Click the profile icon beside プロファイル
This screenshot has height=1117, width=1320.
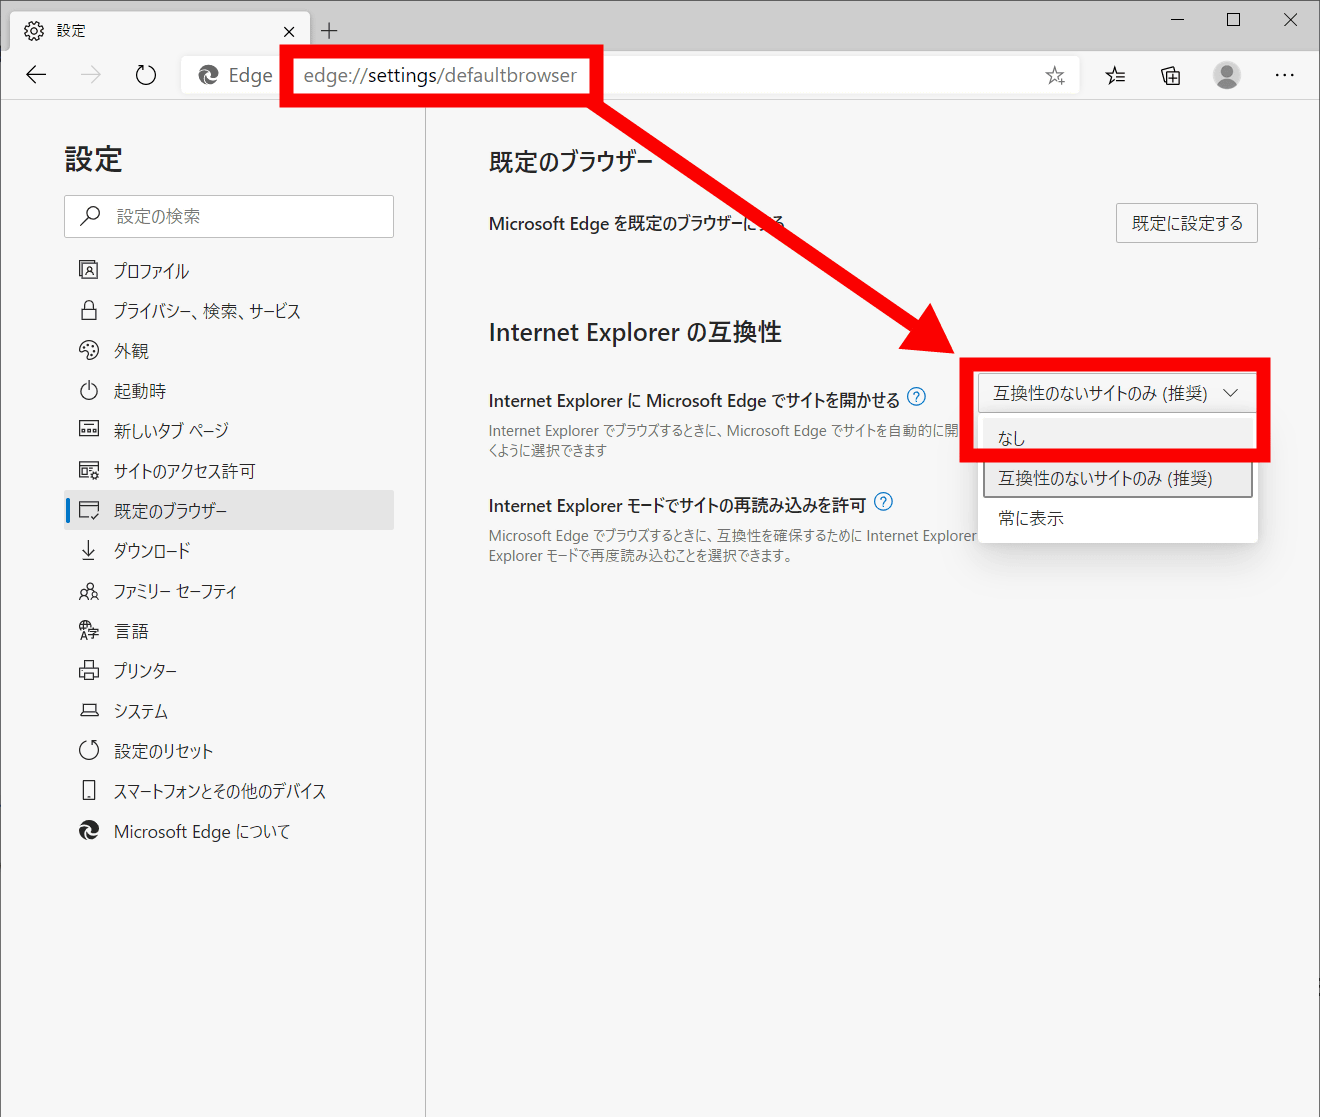pos(89,270)
